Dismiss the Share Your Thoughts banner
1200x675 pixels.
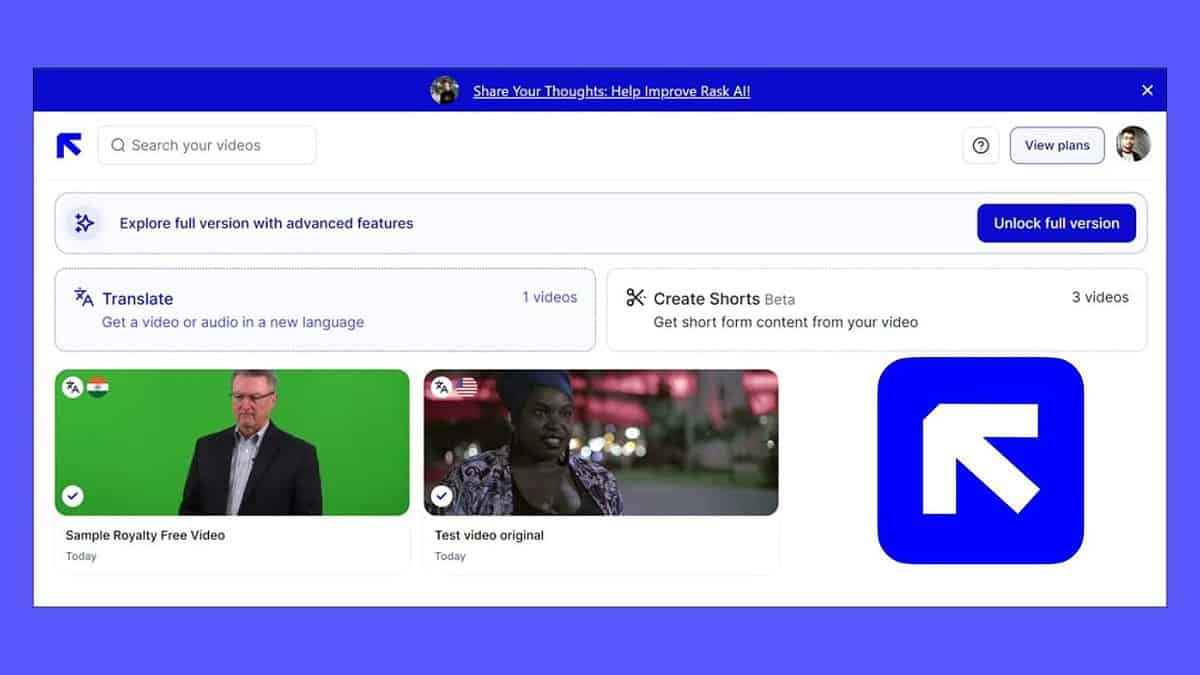click(1147, 90)
